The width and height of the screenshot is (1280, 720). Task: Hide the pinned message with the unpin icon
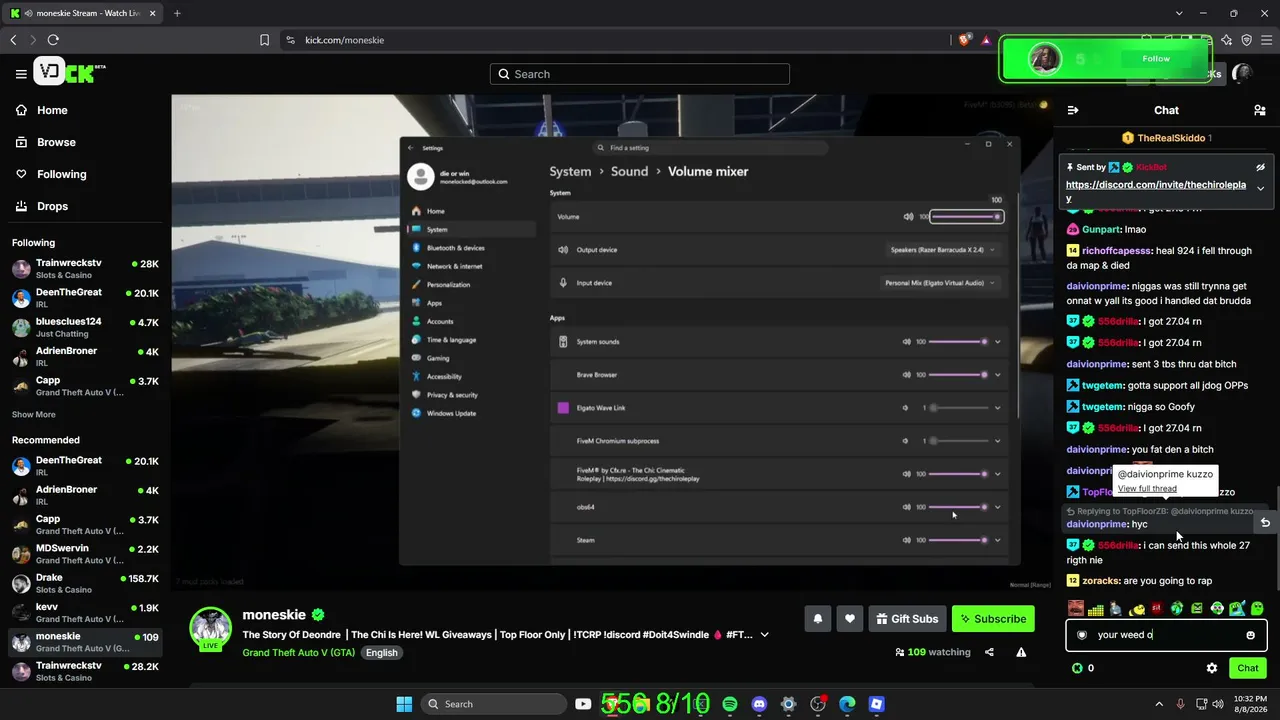coord(1261,167)
